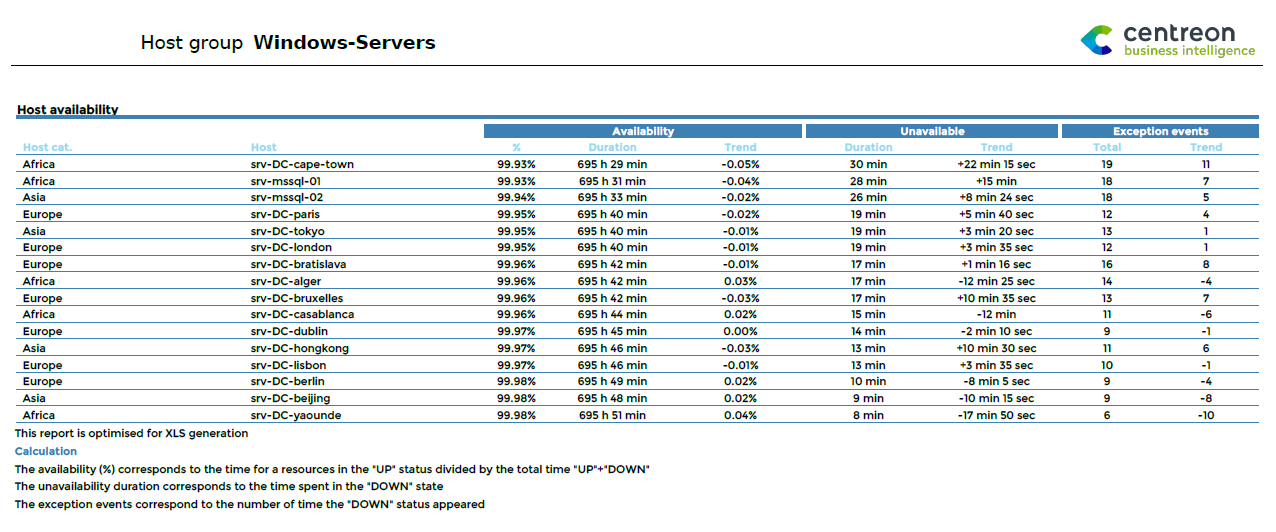Click the Host availability section heading
This screenshot has height=532, width=1276.
(67, 110)
